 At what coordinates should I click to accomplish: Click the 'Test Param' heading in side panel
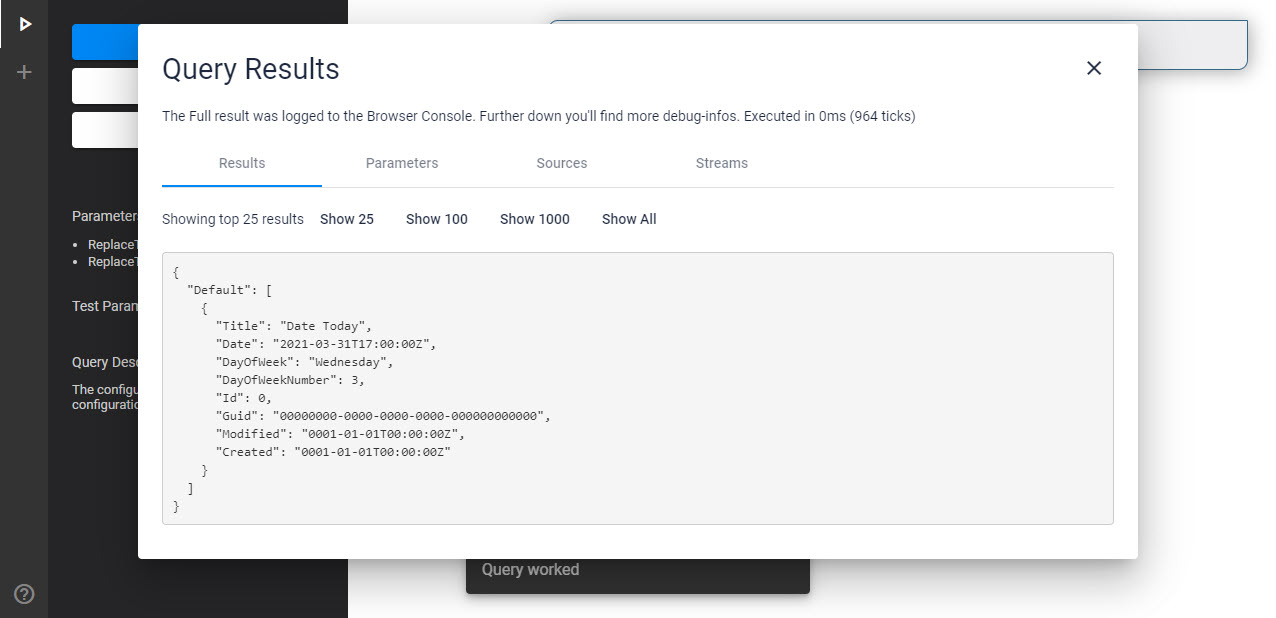coord(104,306)
